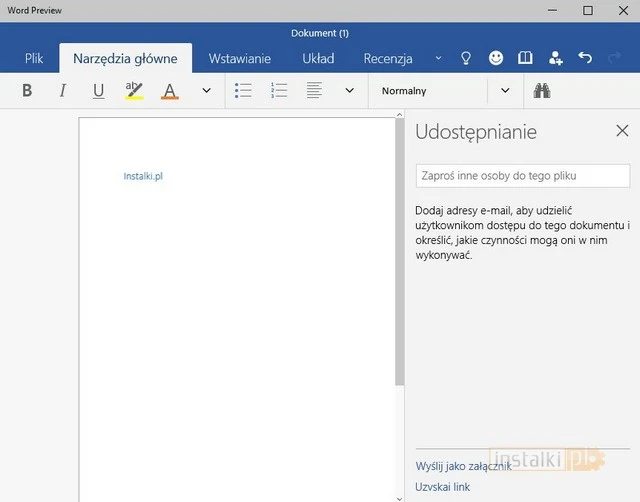Click scrollbar up arrow
Viewport: 640px width, 502px height.
pos(400,115)
